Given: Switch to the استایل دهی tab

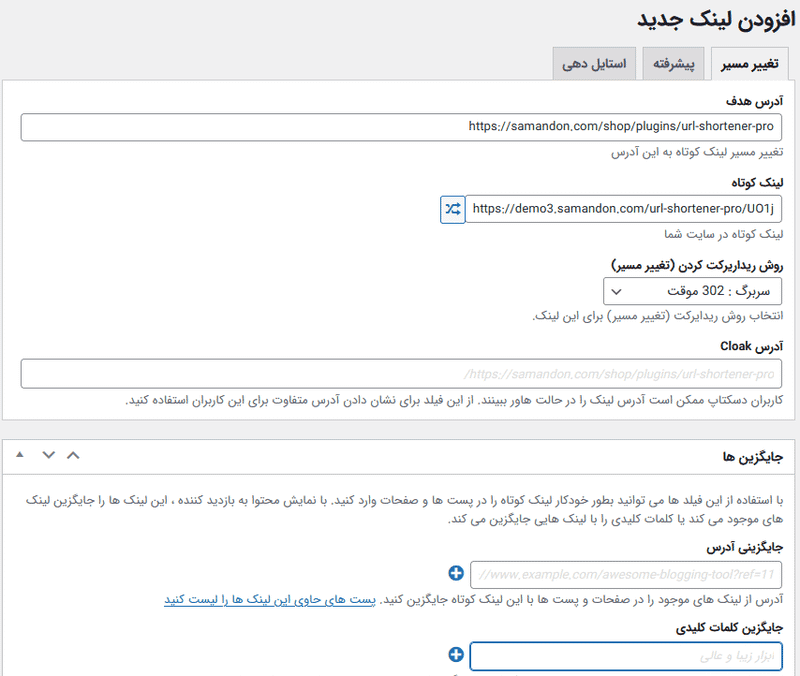Looking at the screenshot, I should (594, 64).
